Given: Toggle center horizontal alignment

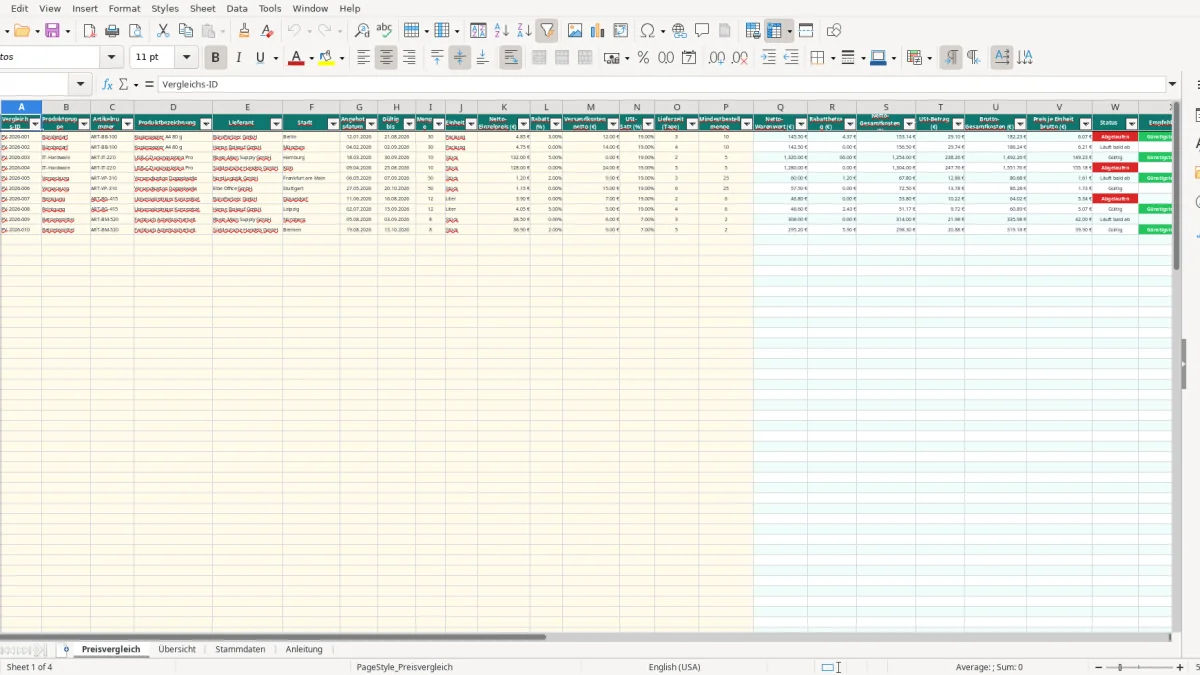Looking at the screenshot, I should [x=387, y=58].
